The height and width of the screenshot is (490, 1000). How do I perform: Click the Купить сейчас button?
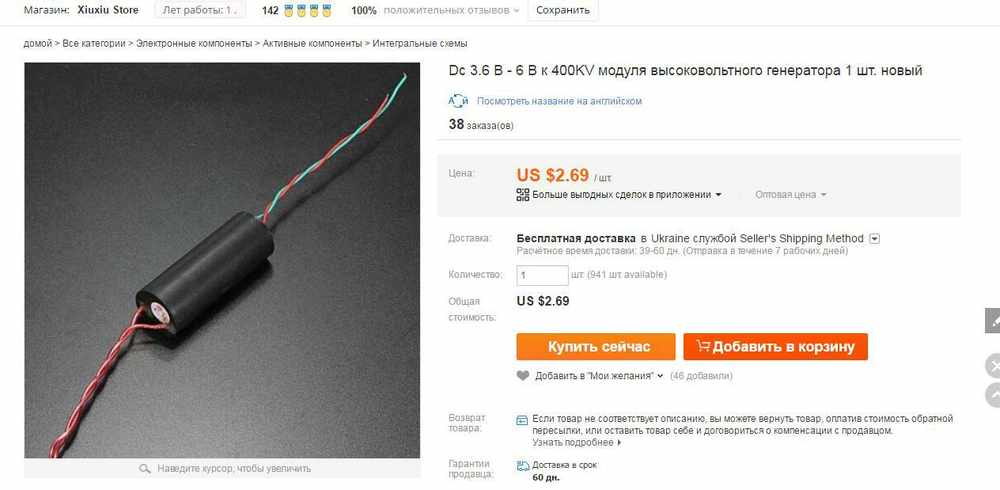[596, 346]
